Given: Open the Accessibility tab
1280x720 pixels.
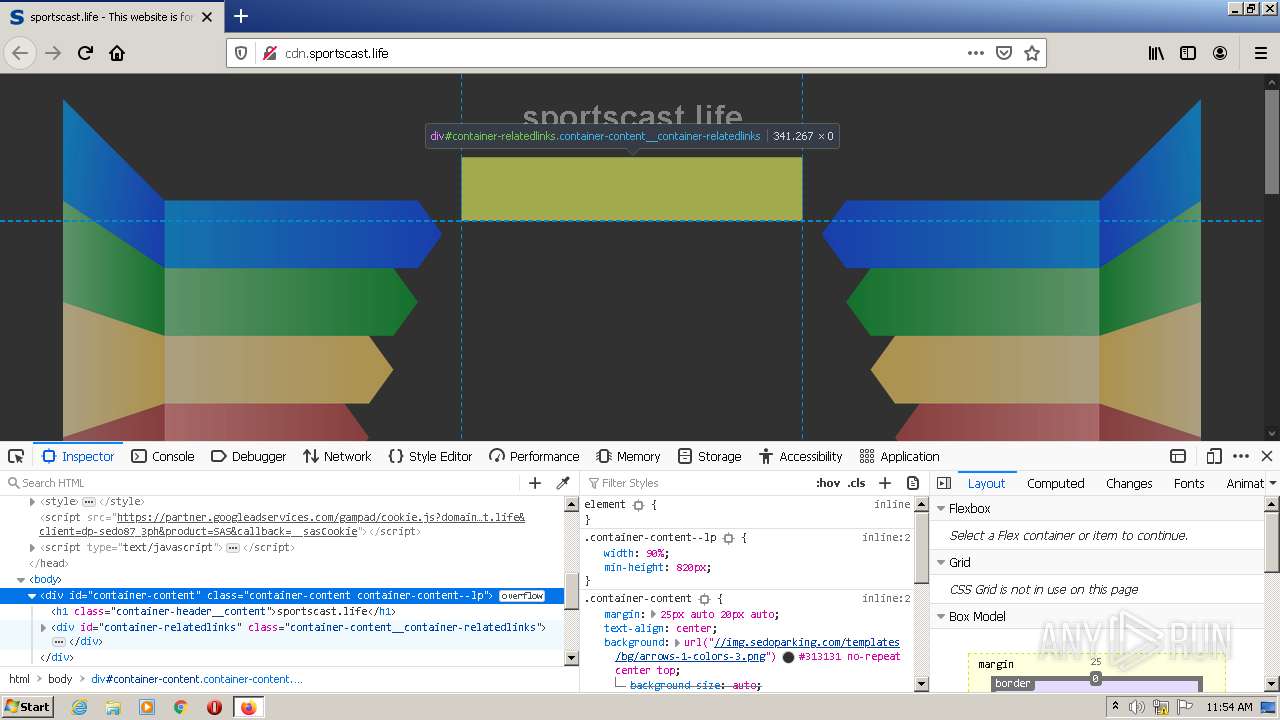Looking at the screenshot, I should tap(800, 456).
